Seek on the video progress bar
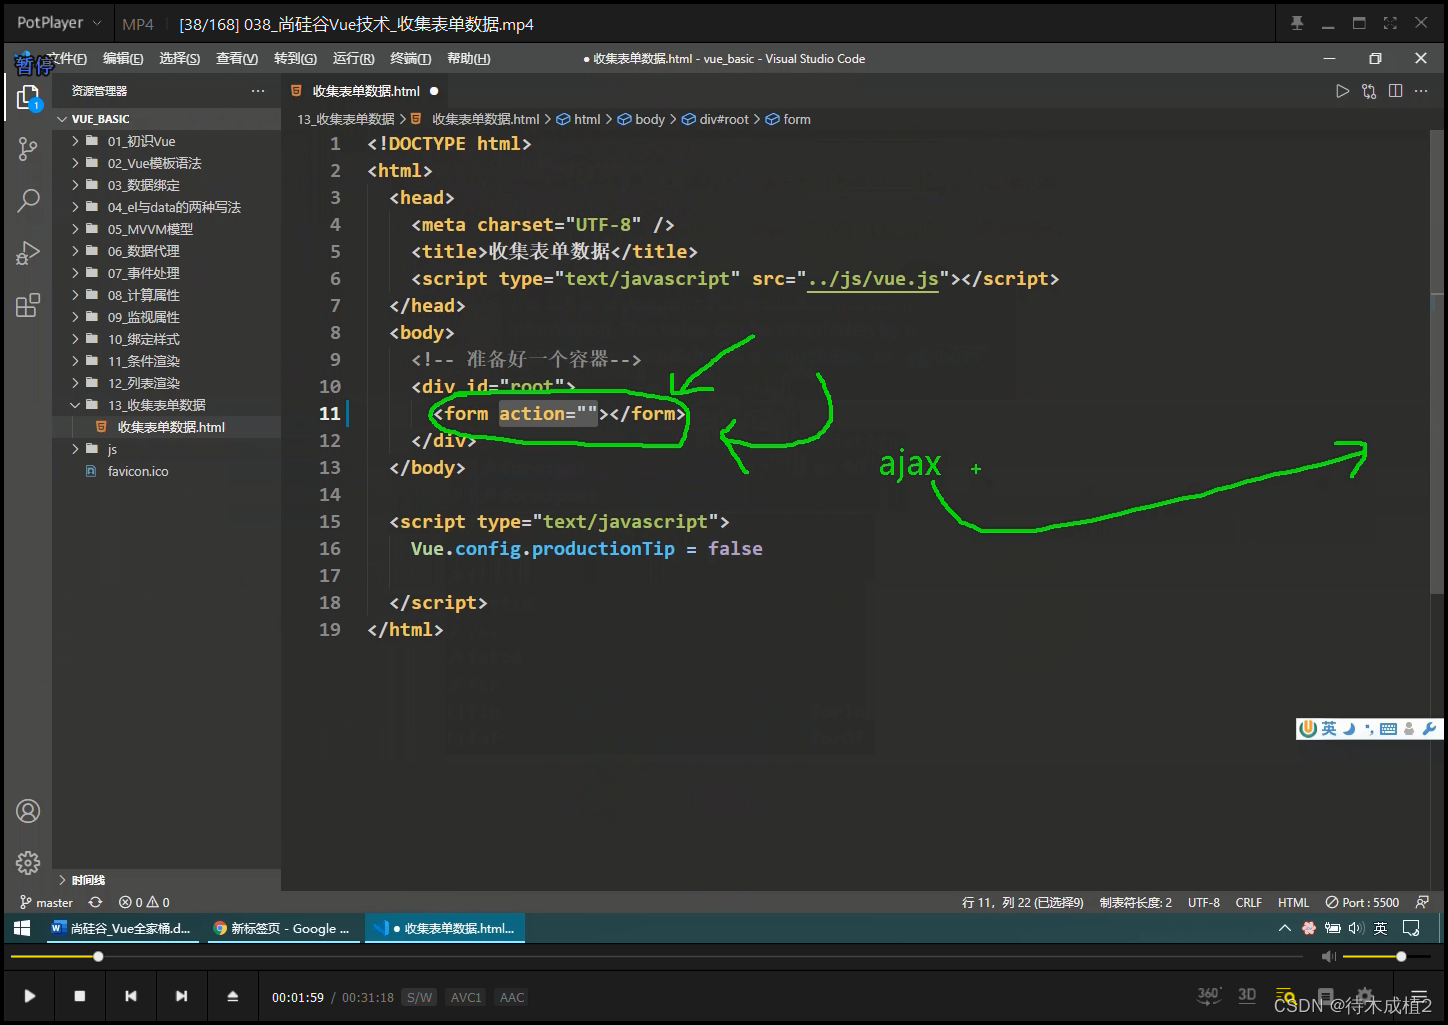Viewport: 1448px width, 1025px height. 655,957
